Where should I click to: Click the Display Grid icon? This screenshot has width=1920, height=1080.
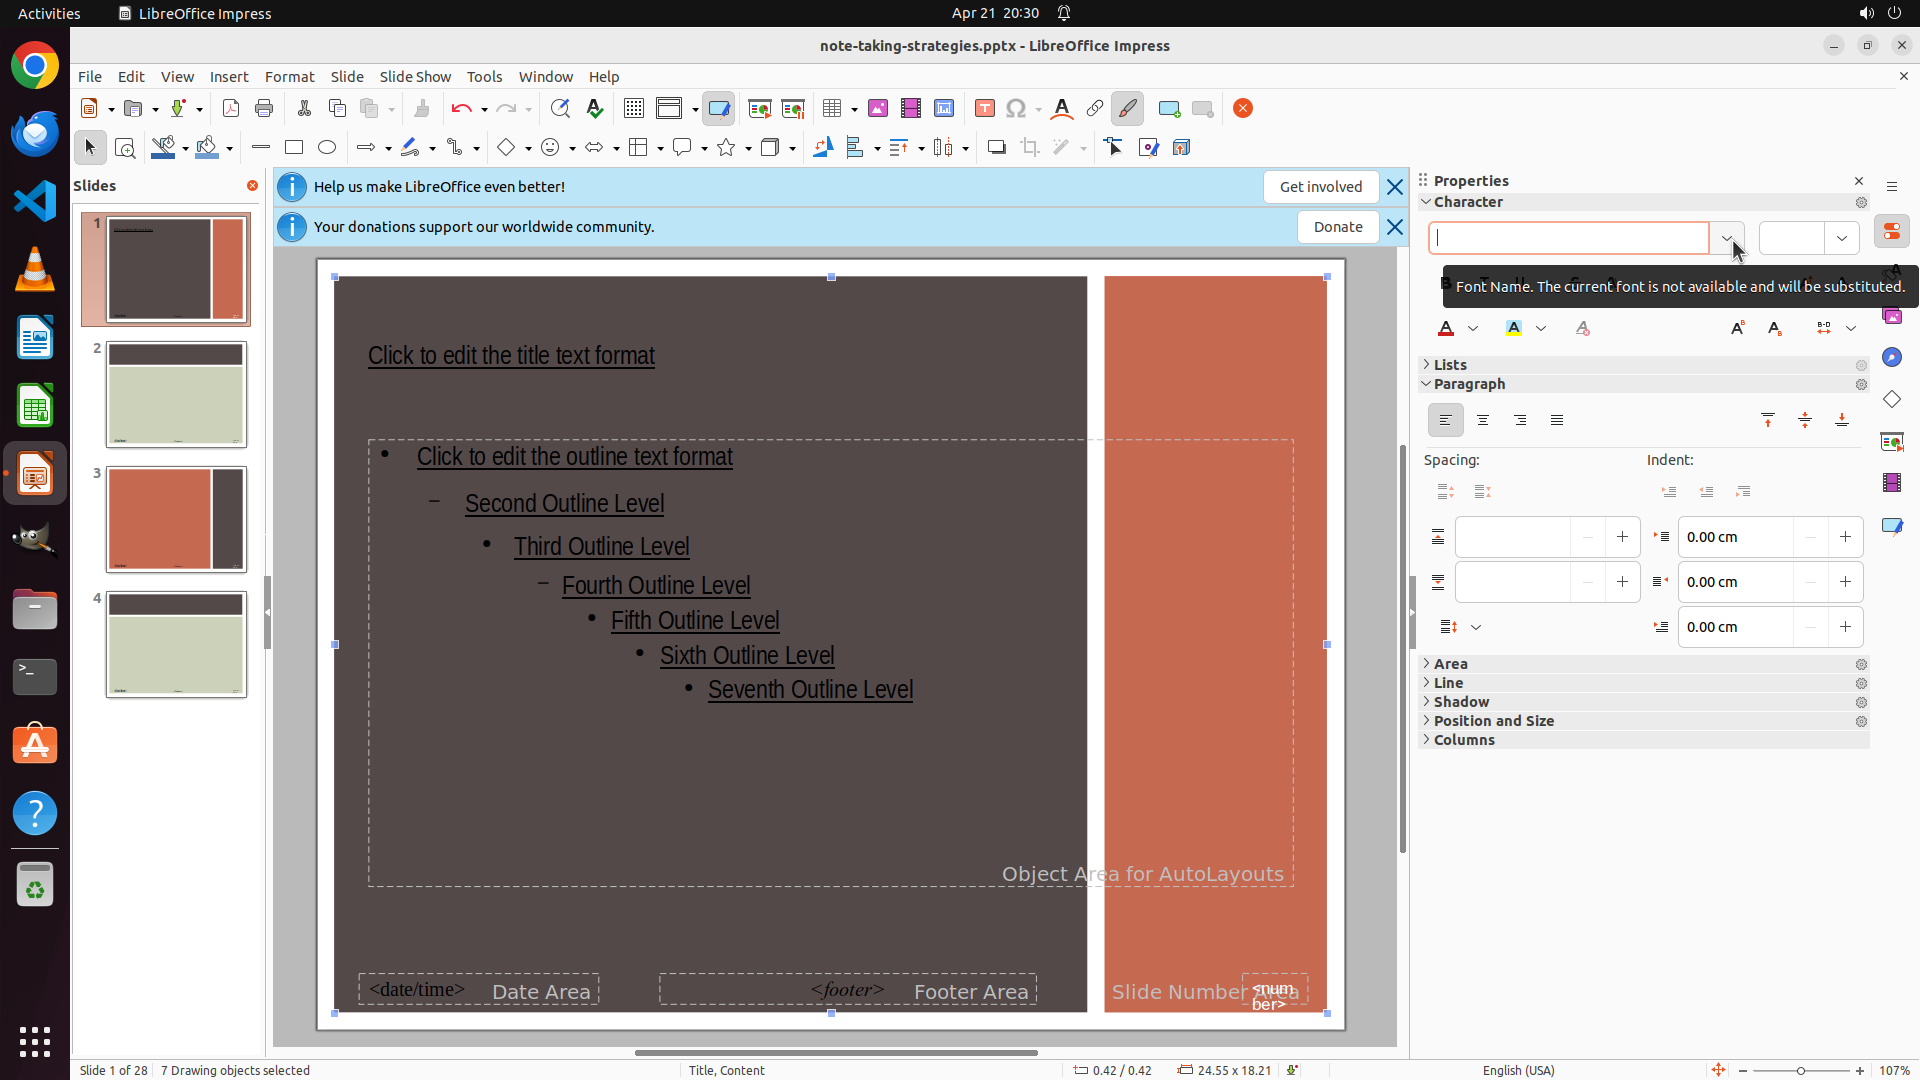click(x=633, y=109)
